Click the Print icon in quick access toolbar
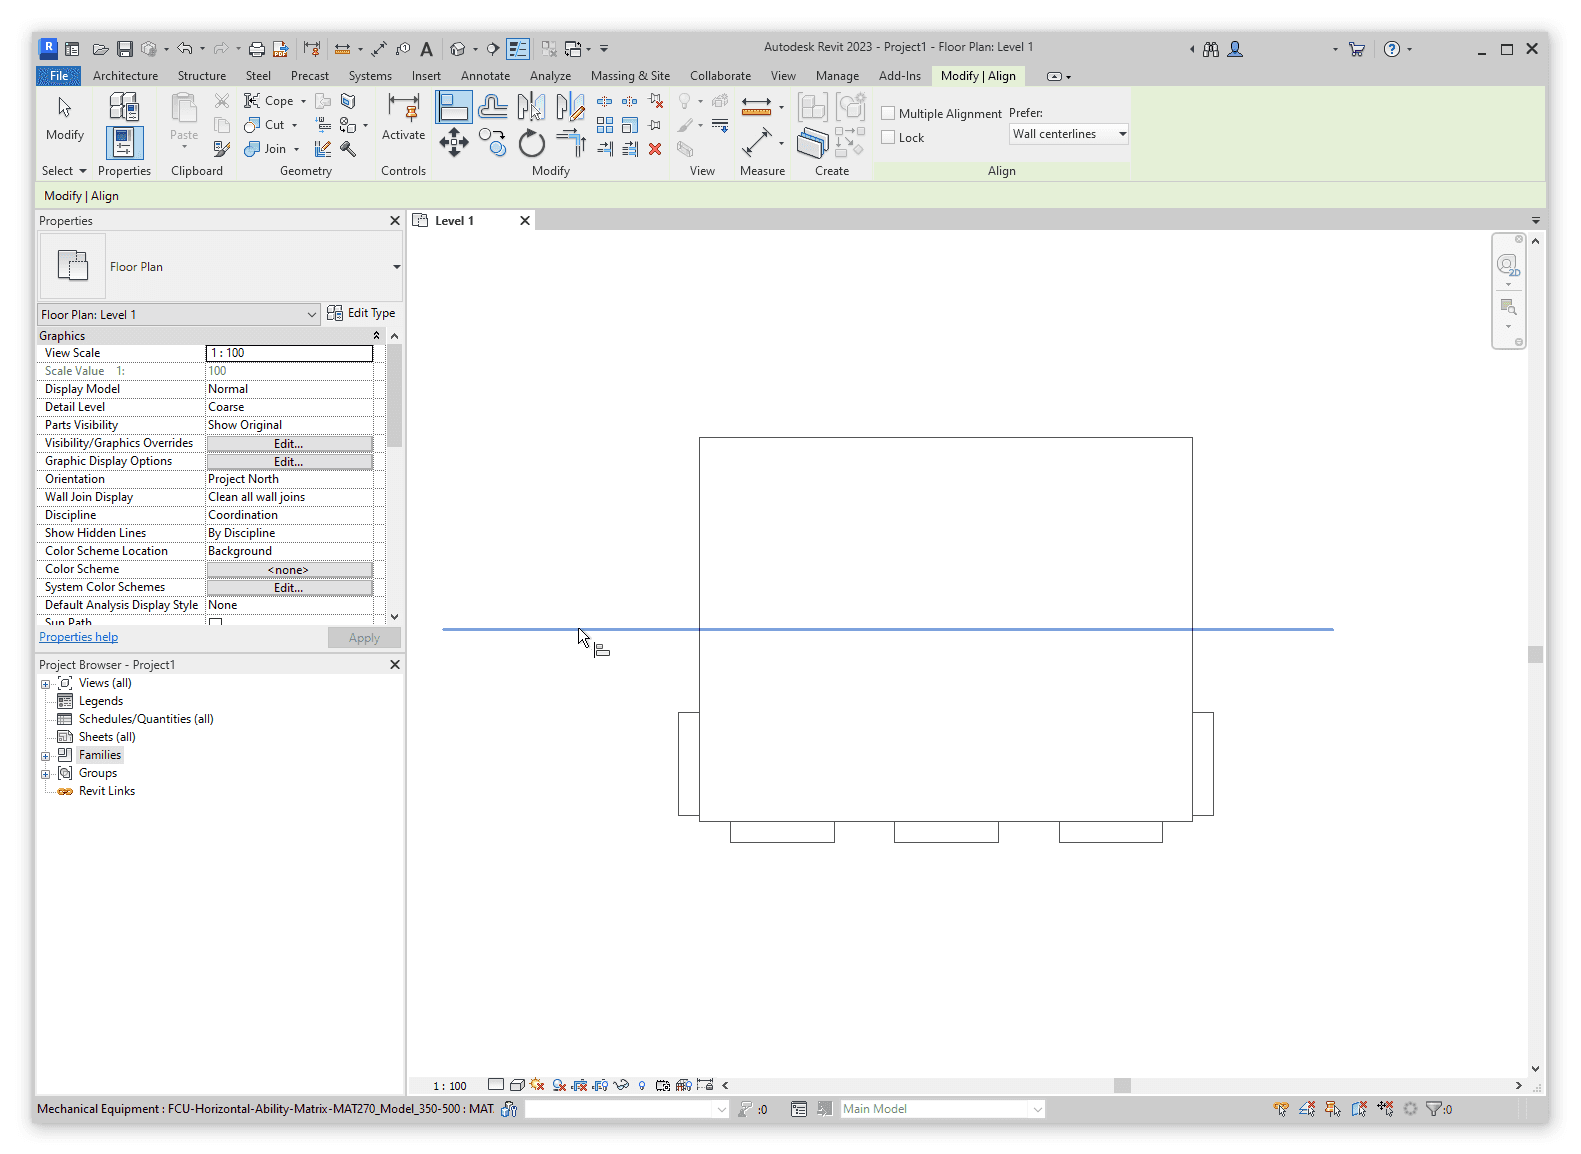The width and height of the screenshot is (1581, 1154). 257,48
